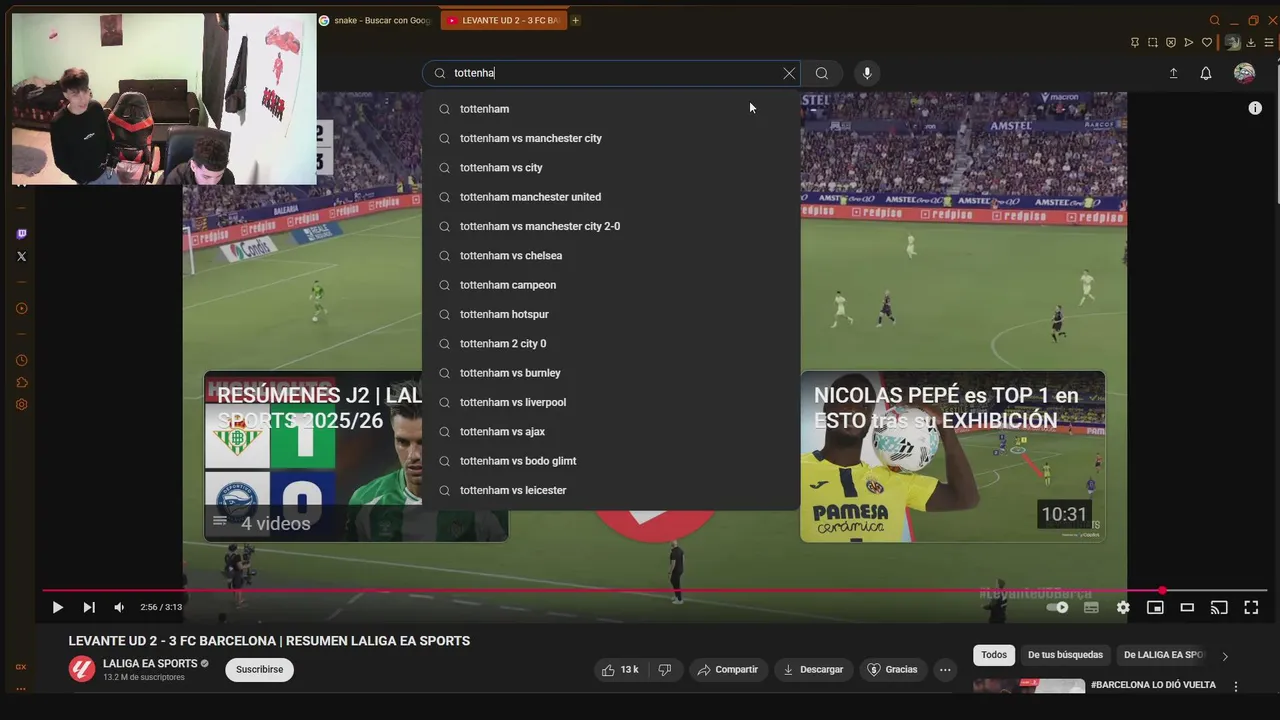
Task: Select the 'LEVANTE UD 2 - 3 FC BA' tab
Action: [x=503, y=20]
